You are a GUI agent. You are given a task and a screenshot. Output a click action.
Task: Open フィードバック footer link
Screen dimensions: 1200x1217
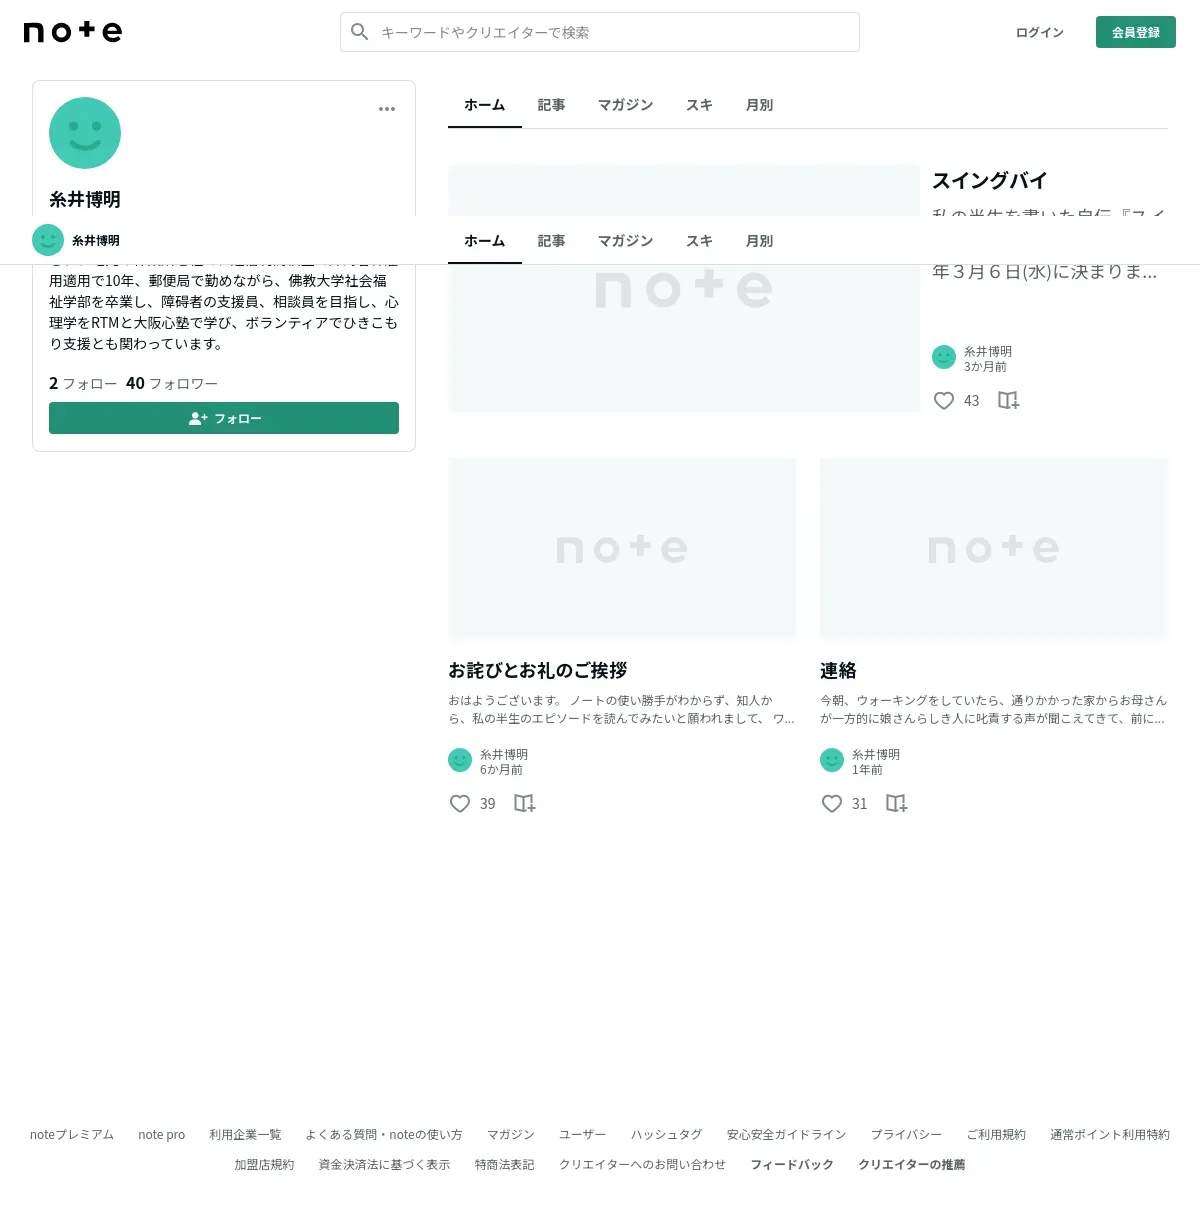pyautogui.click(x=792, y=1165)
